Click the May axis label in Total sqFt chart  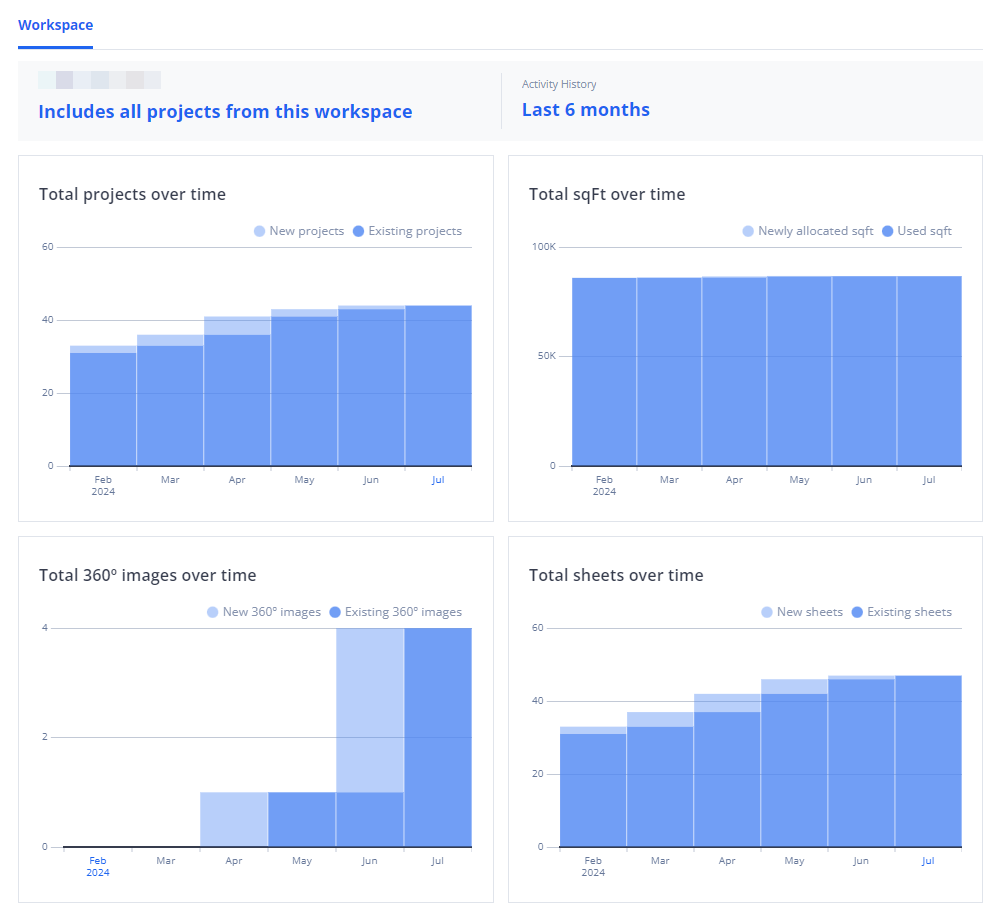point(799,480)
